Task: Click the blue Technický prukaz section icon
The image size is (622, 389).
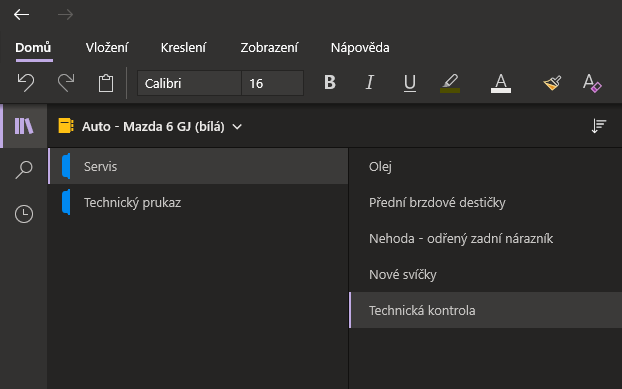Action: 66,202
